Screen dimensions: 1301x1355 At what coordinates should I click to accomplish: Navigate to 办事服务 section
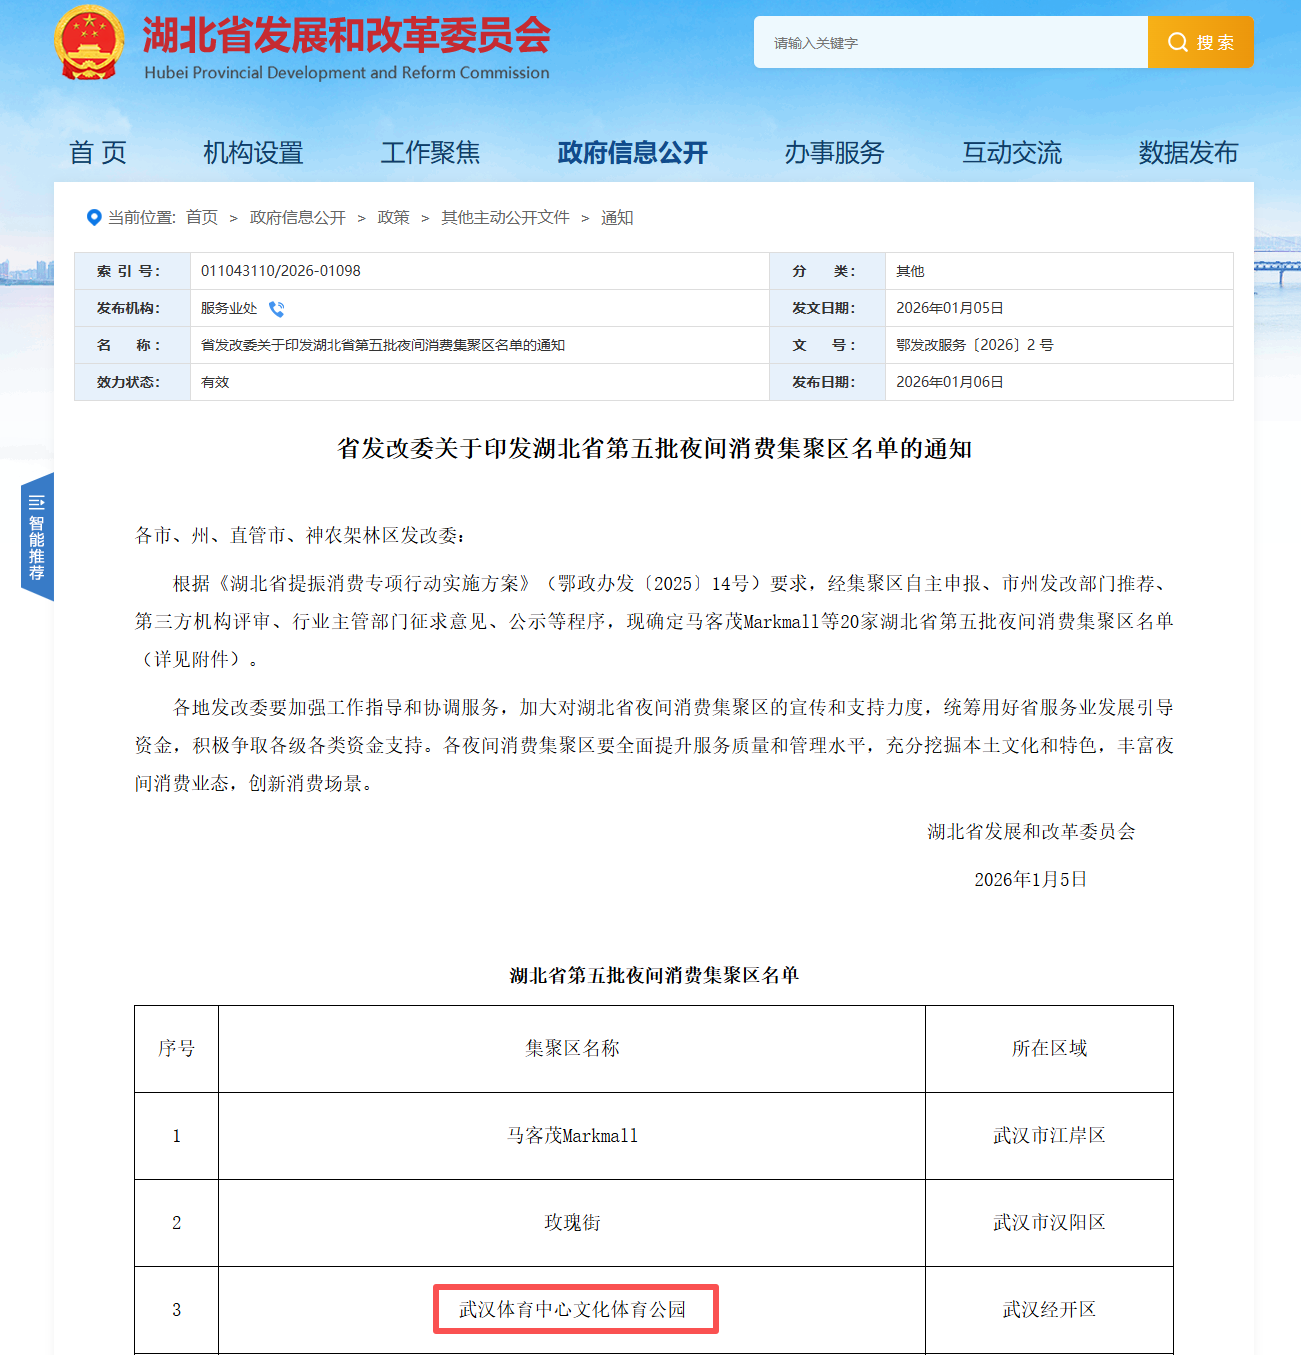point(834,153)
